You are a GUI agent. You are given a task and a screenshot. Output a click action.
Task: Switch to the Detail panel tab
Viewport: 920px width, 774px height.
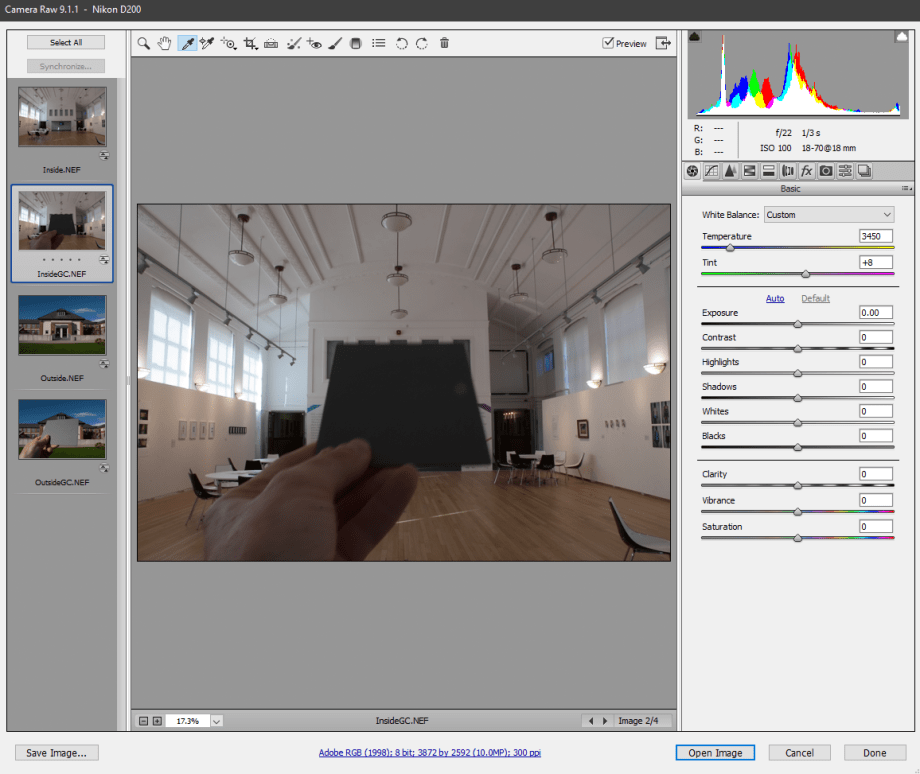(x=730, y=171)
